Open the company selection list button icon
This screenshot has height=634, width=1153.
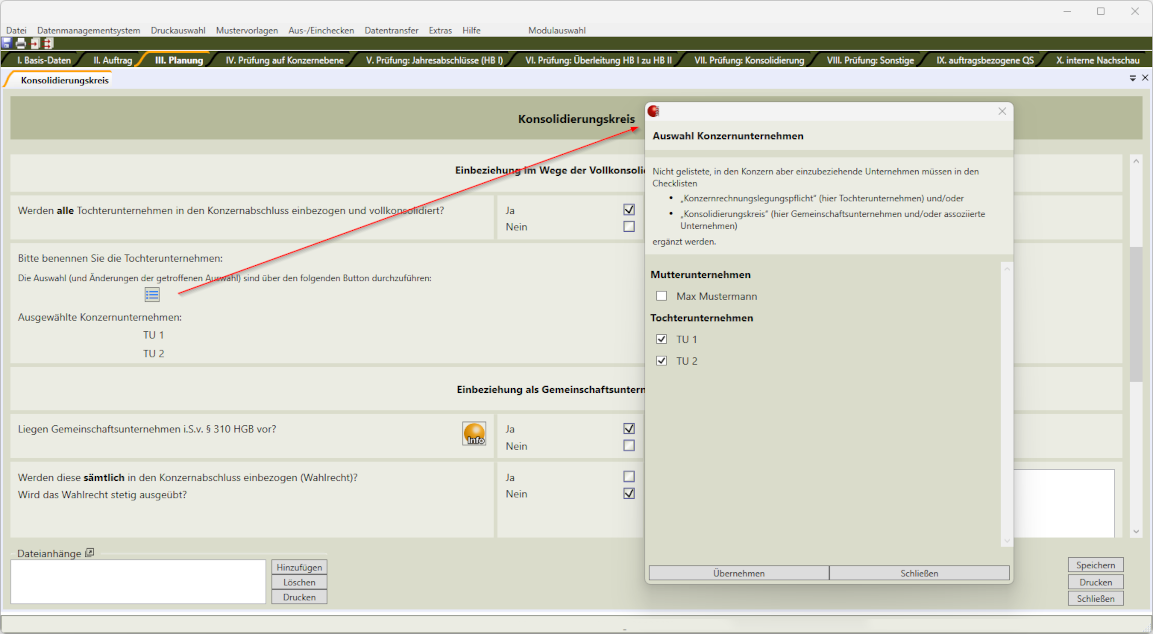click(152, 294)
